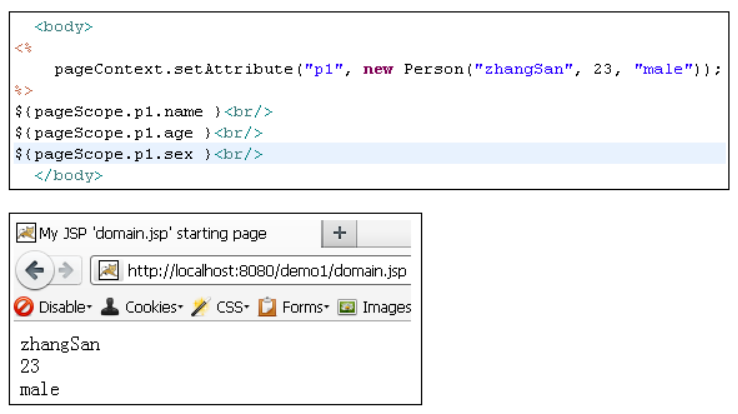This screenshot has height=414, width=738.
Task: Click the highlighted ${pageScope.p1.sex } line
Action: (369, 154)
